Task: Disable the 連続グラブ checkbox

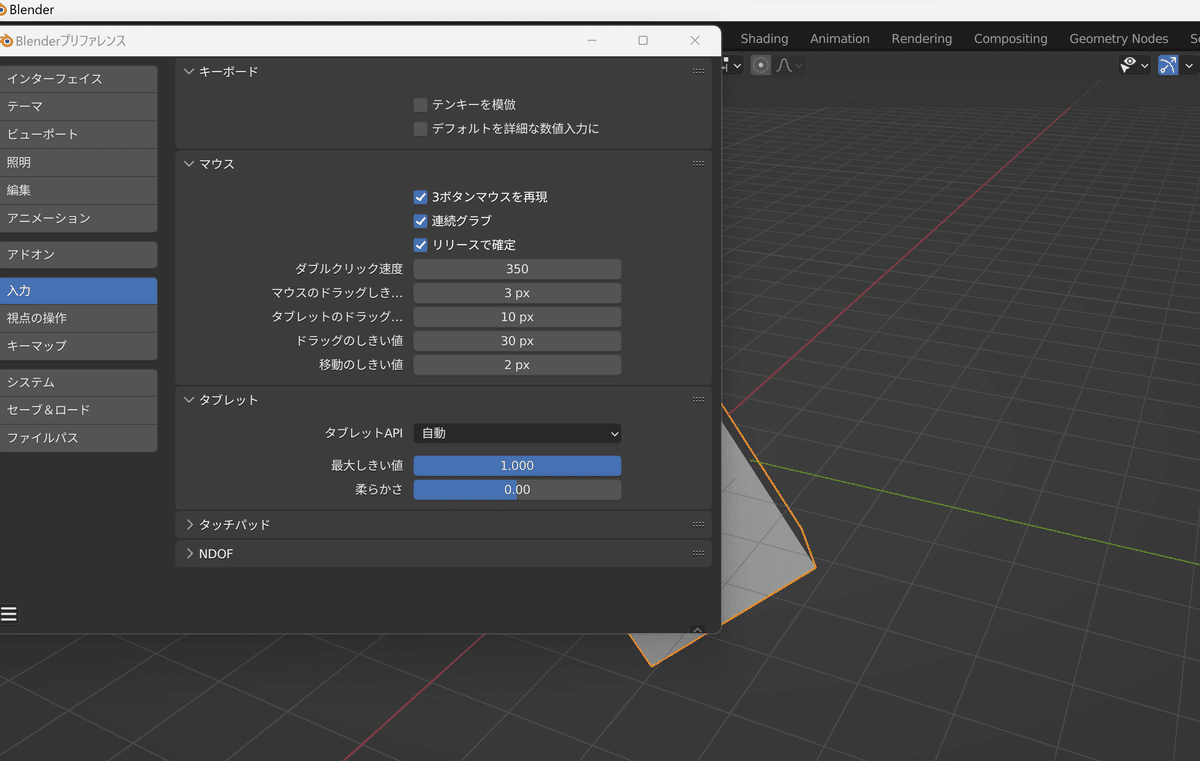Action: (x=421, y=221)
